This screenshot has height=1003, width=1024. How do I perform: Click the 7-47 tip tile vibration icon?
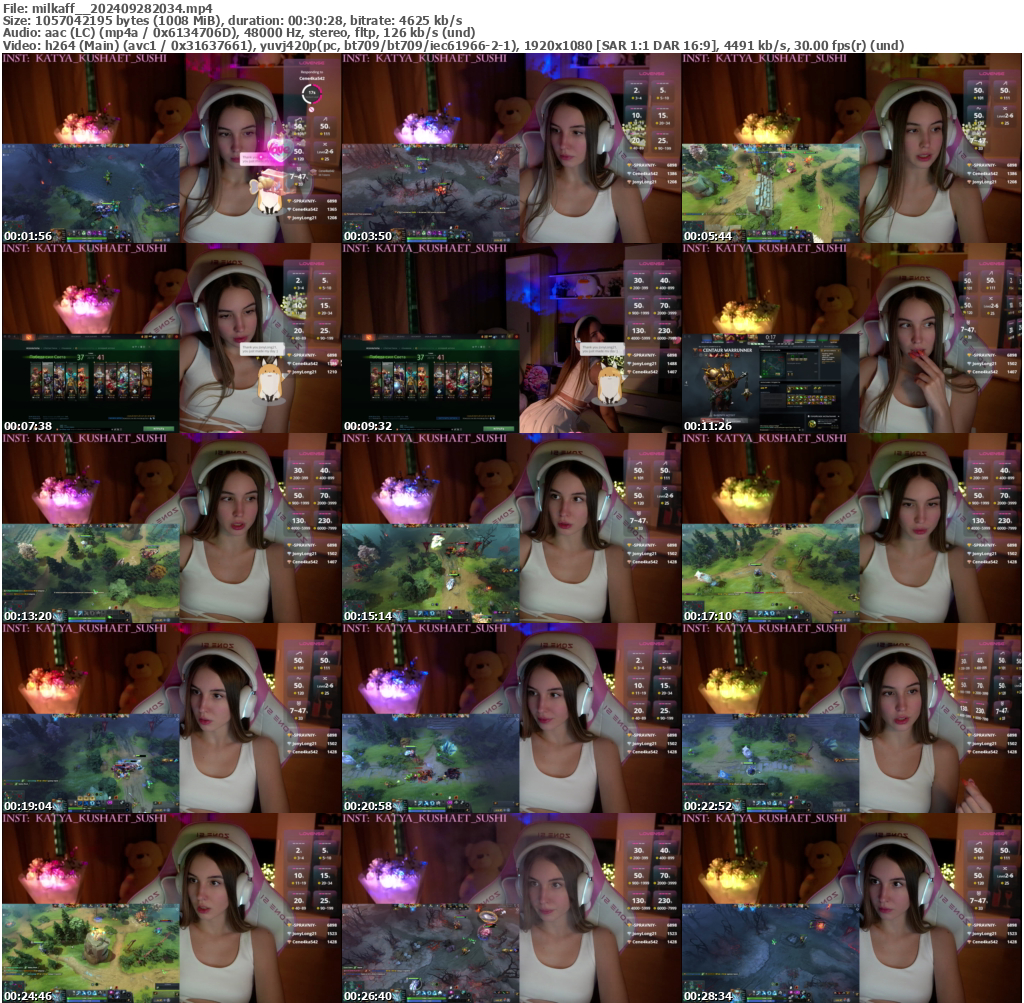click(x=299, y=169)
